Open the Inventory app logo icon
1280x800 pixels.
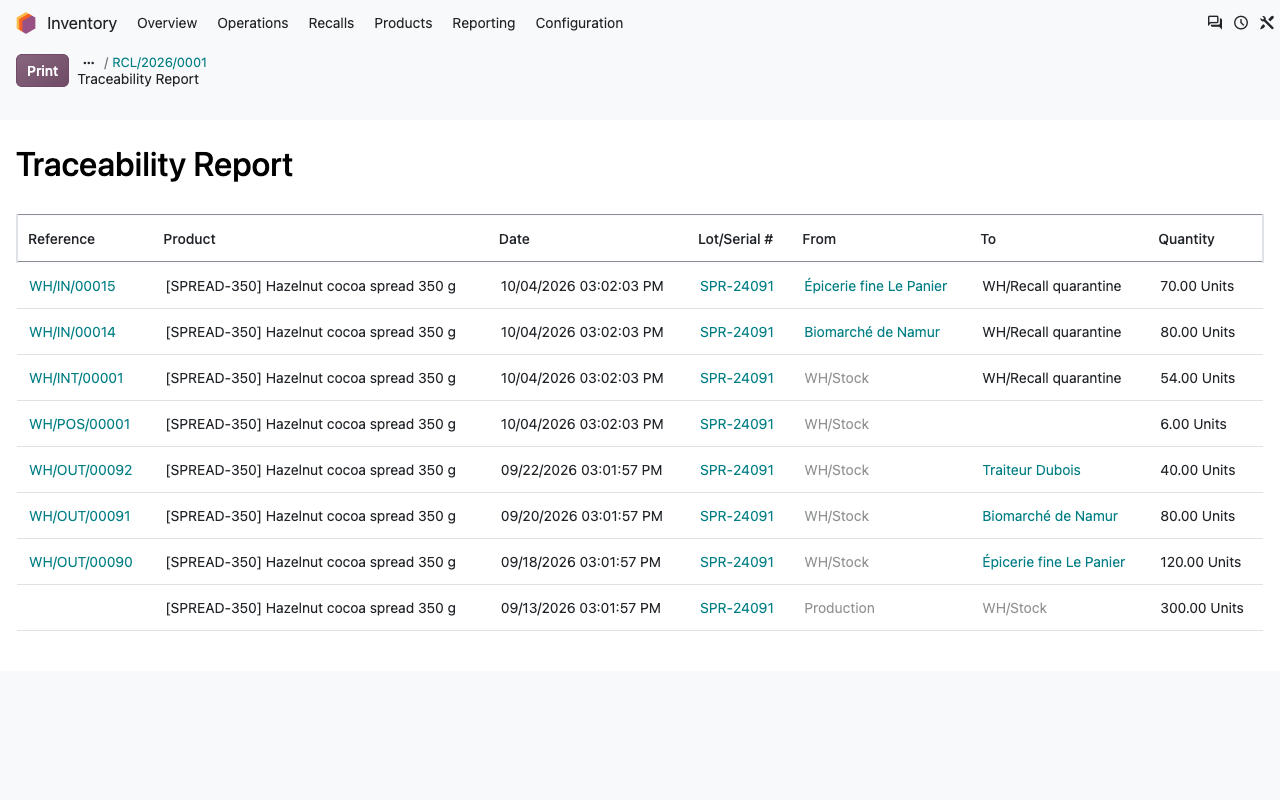26,23
